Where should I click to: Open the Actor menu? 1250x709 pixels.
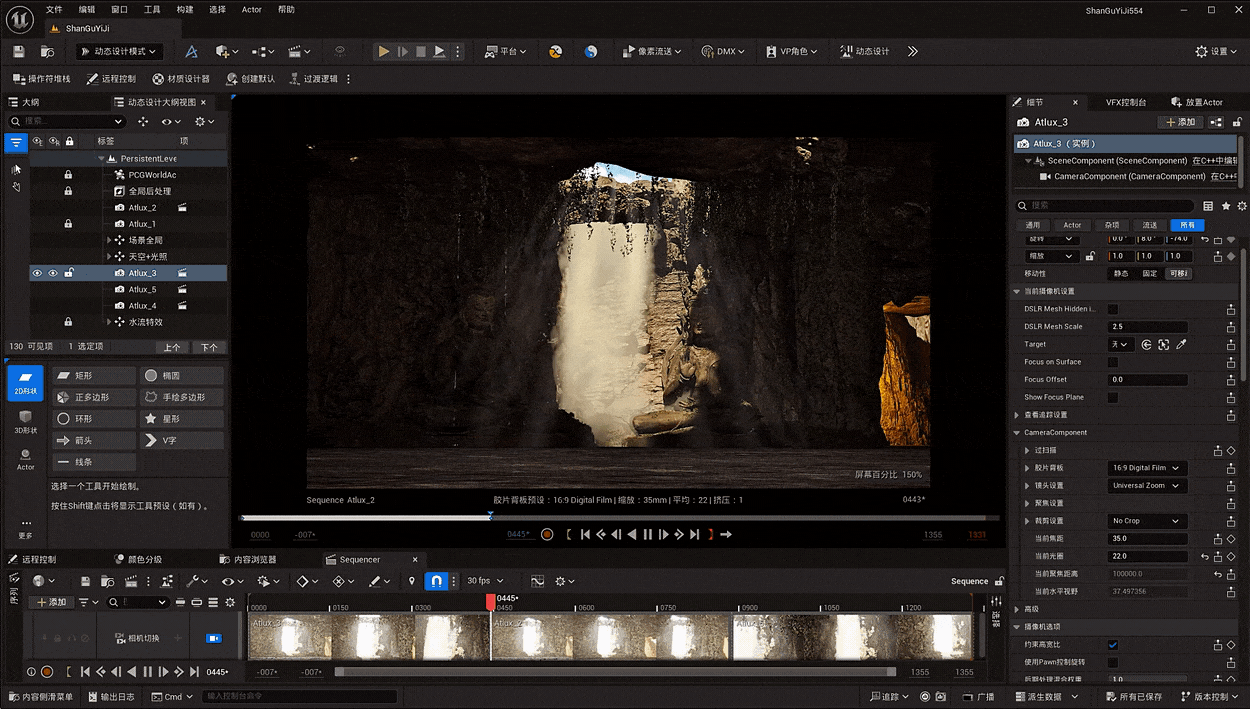tap(252, 9)
